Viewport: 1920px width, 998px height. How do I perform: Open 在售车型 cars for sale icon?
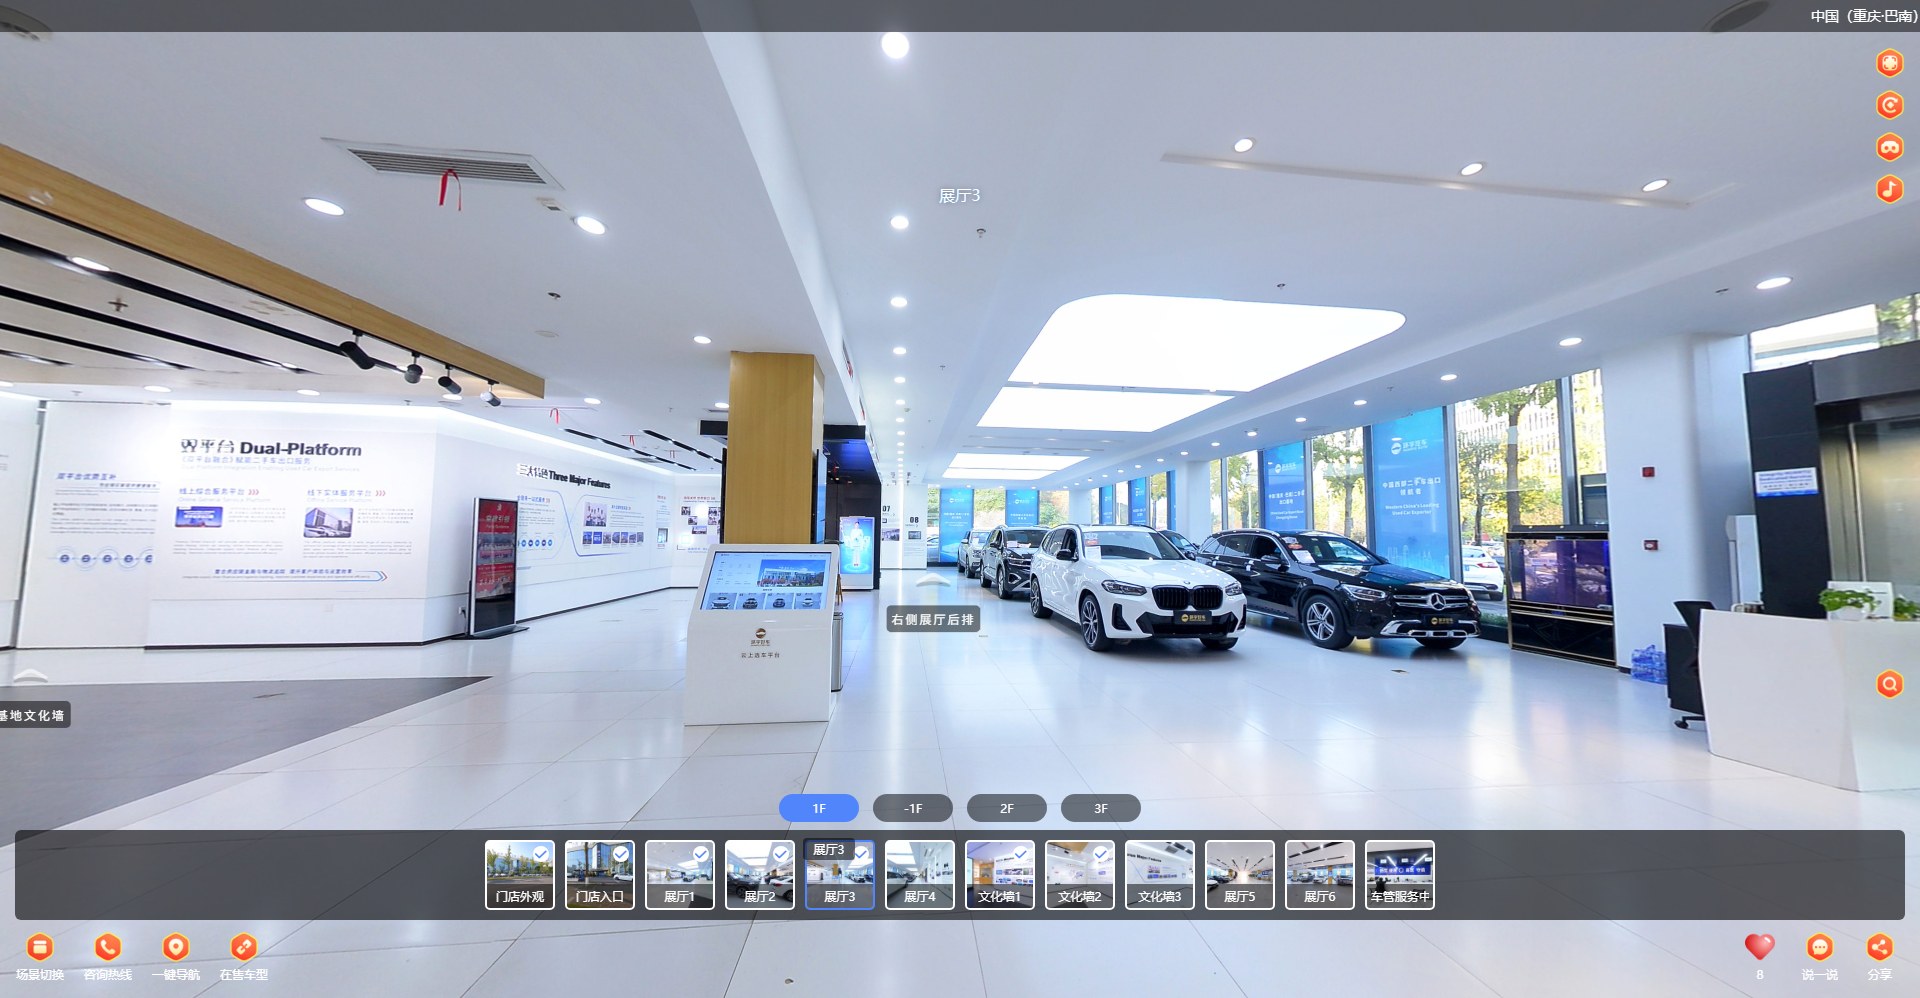pos(244,947)
